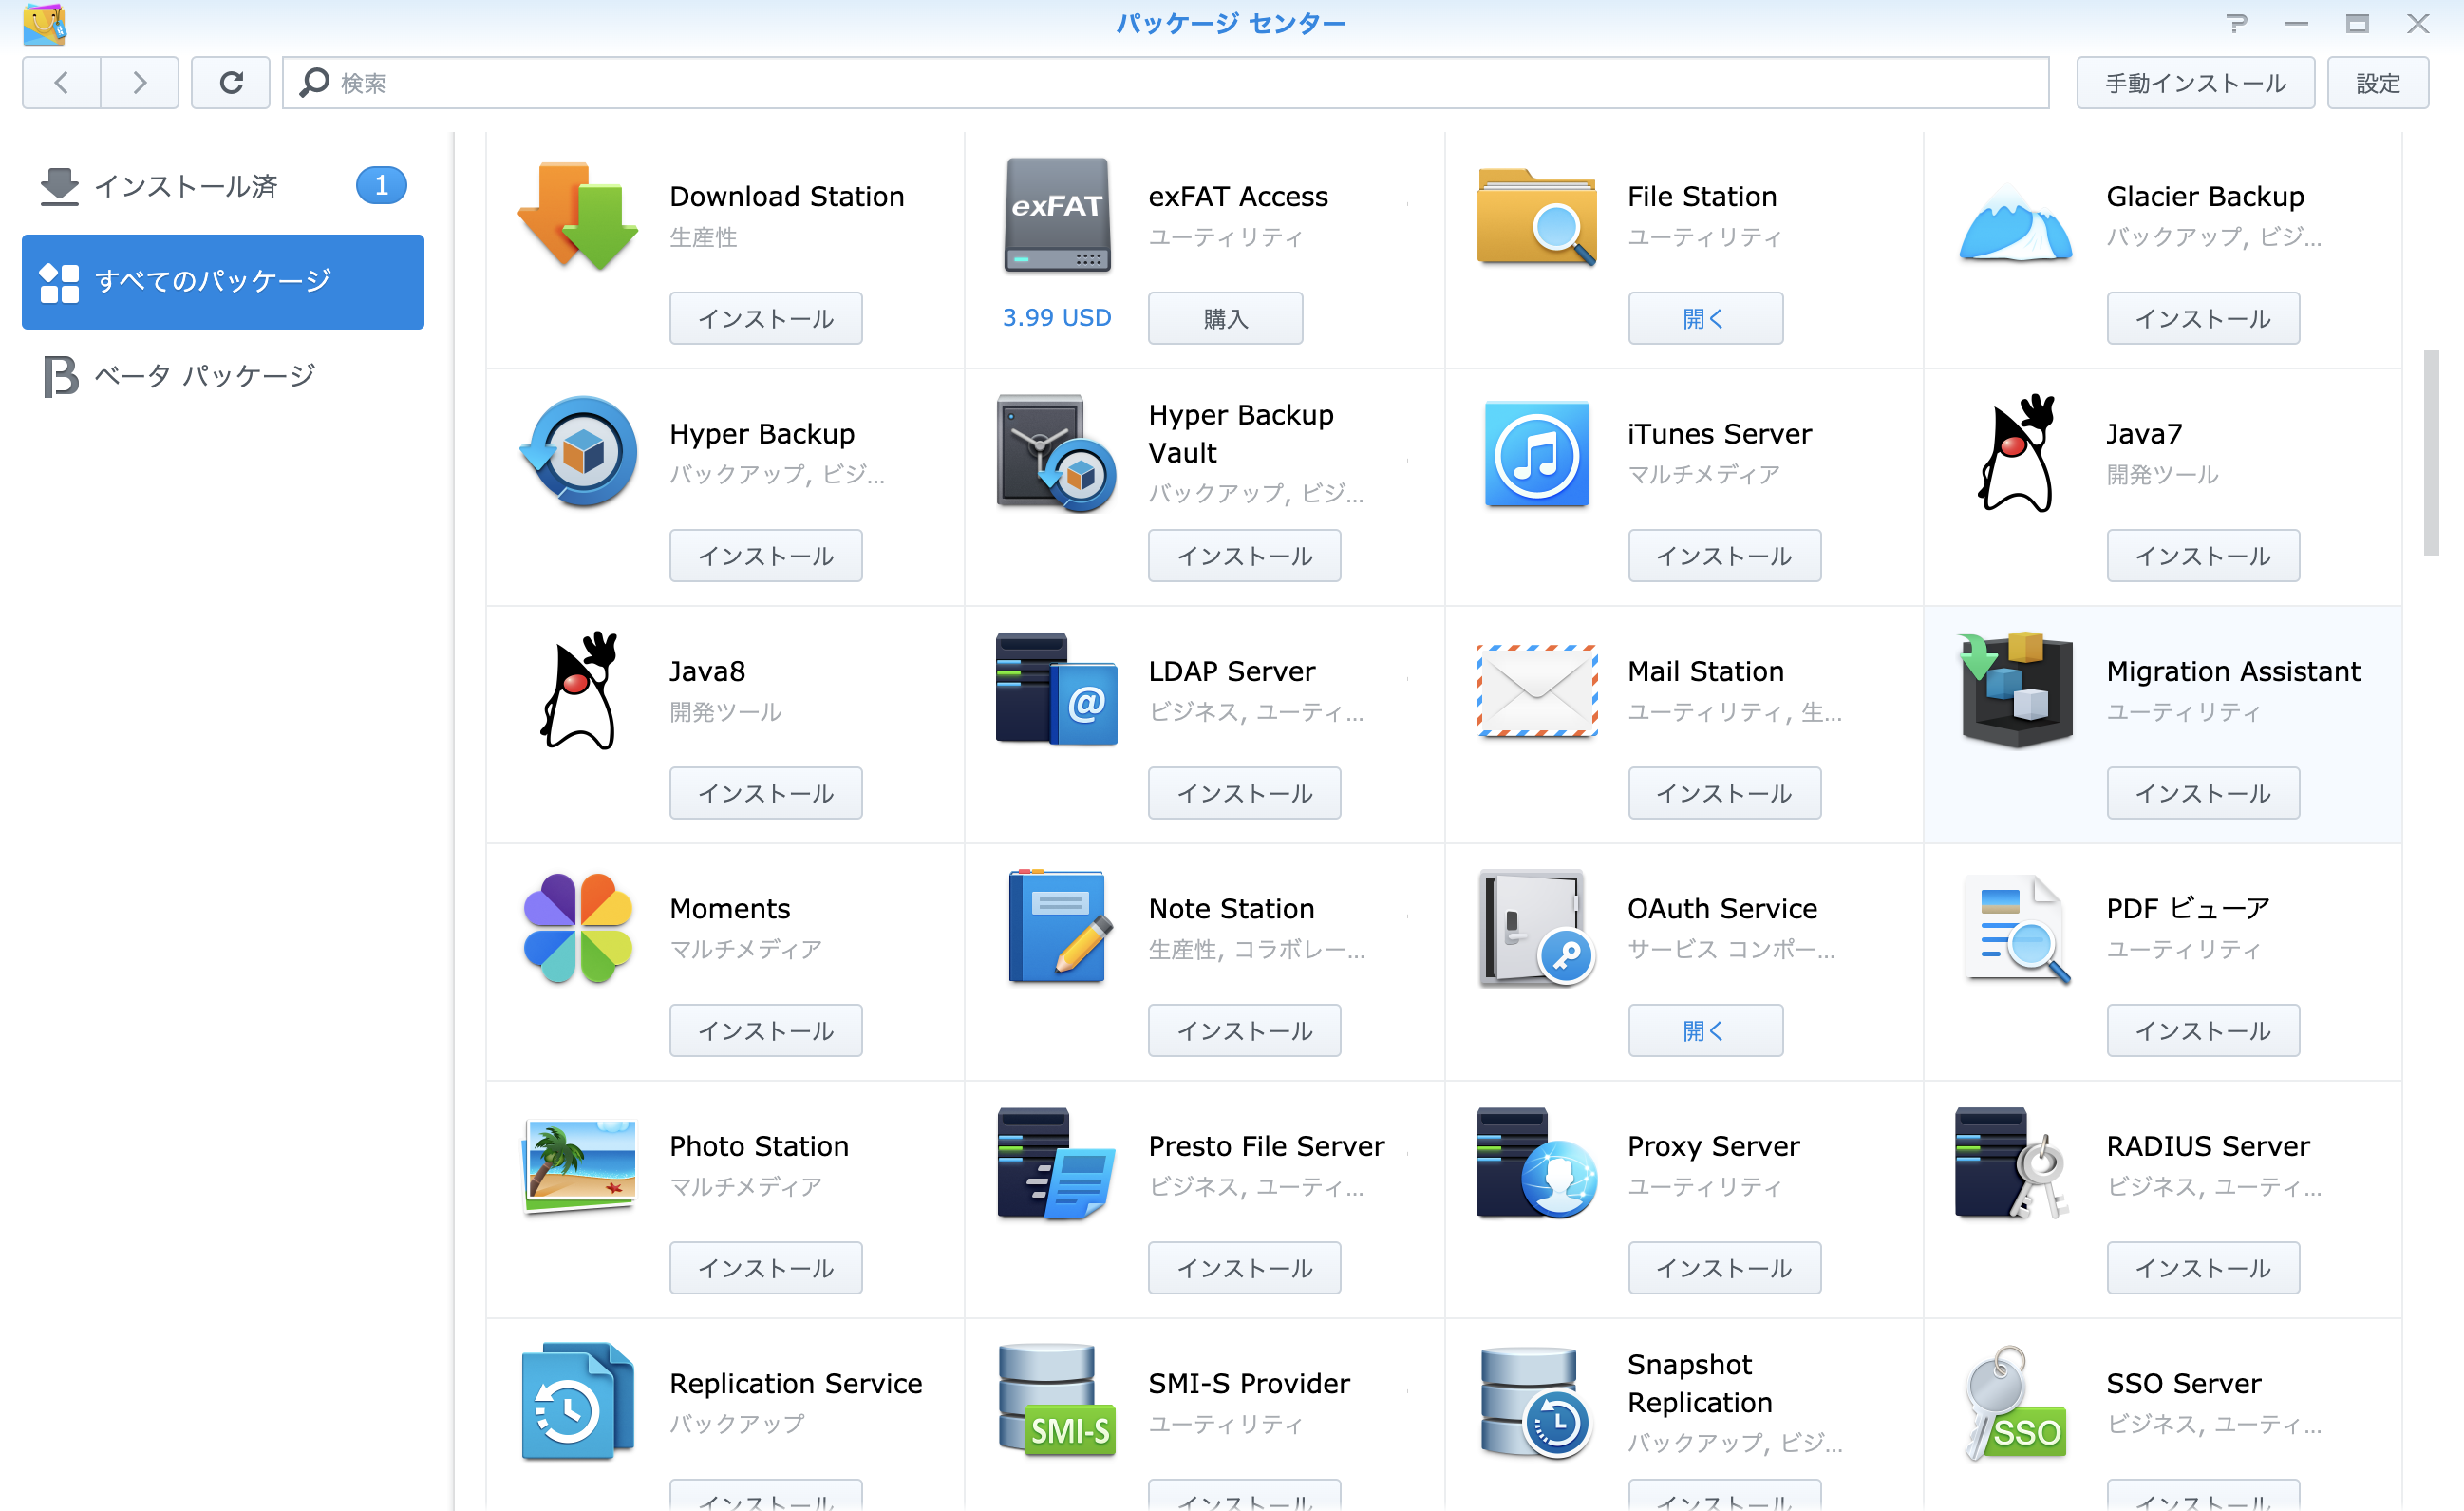The image size is (2464, 1511).
Task: Install Moments
Action: 766,1030
